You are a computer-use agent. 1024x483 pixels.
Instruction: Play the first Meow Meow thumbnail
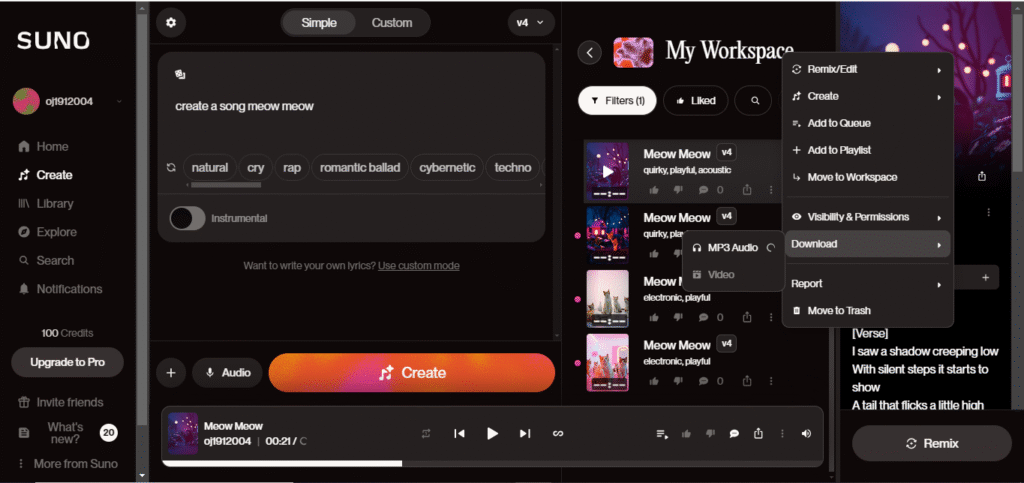[x=607, y=172]
